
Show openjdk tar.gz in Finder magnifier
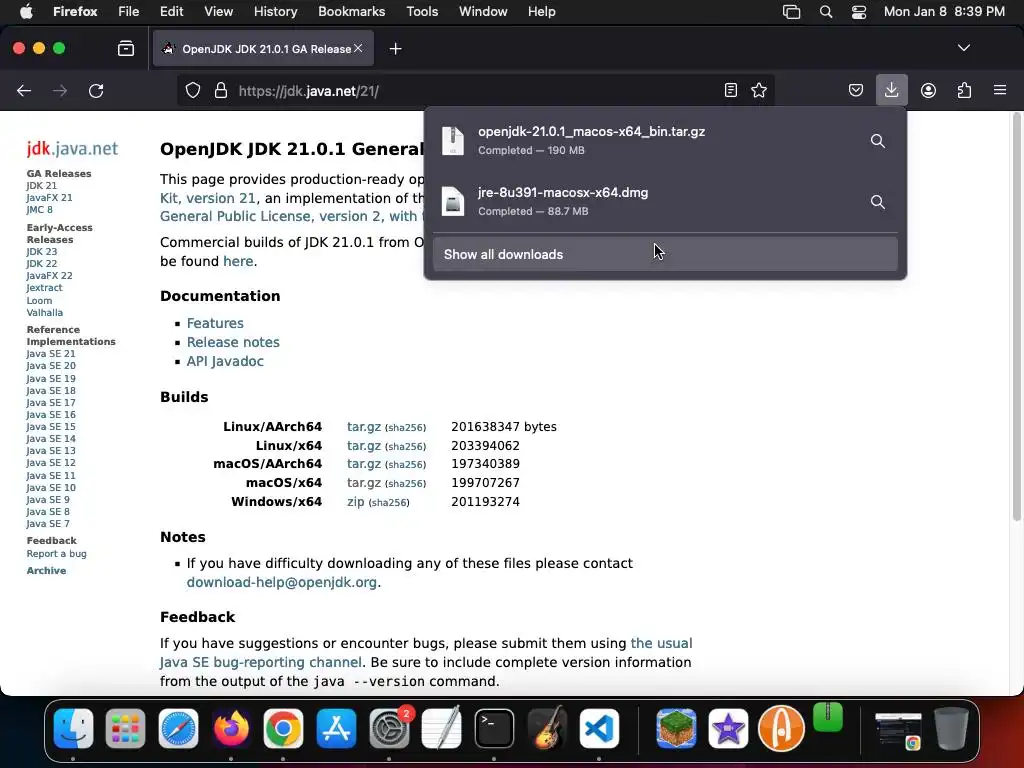(x=878, y=141)
